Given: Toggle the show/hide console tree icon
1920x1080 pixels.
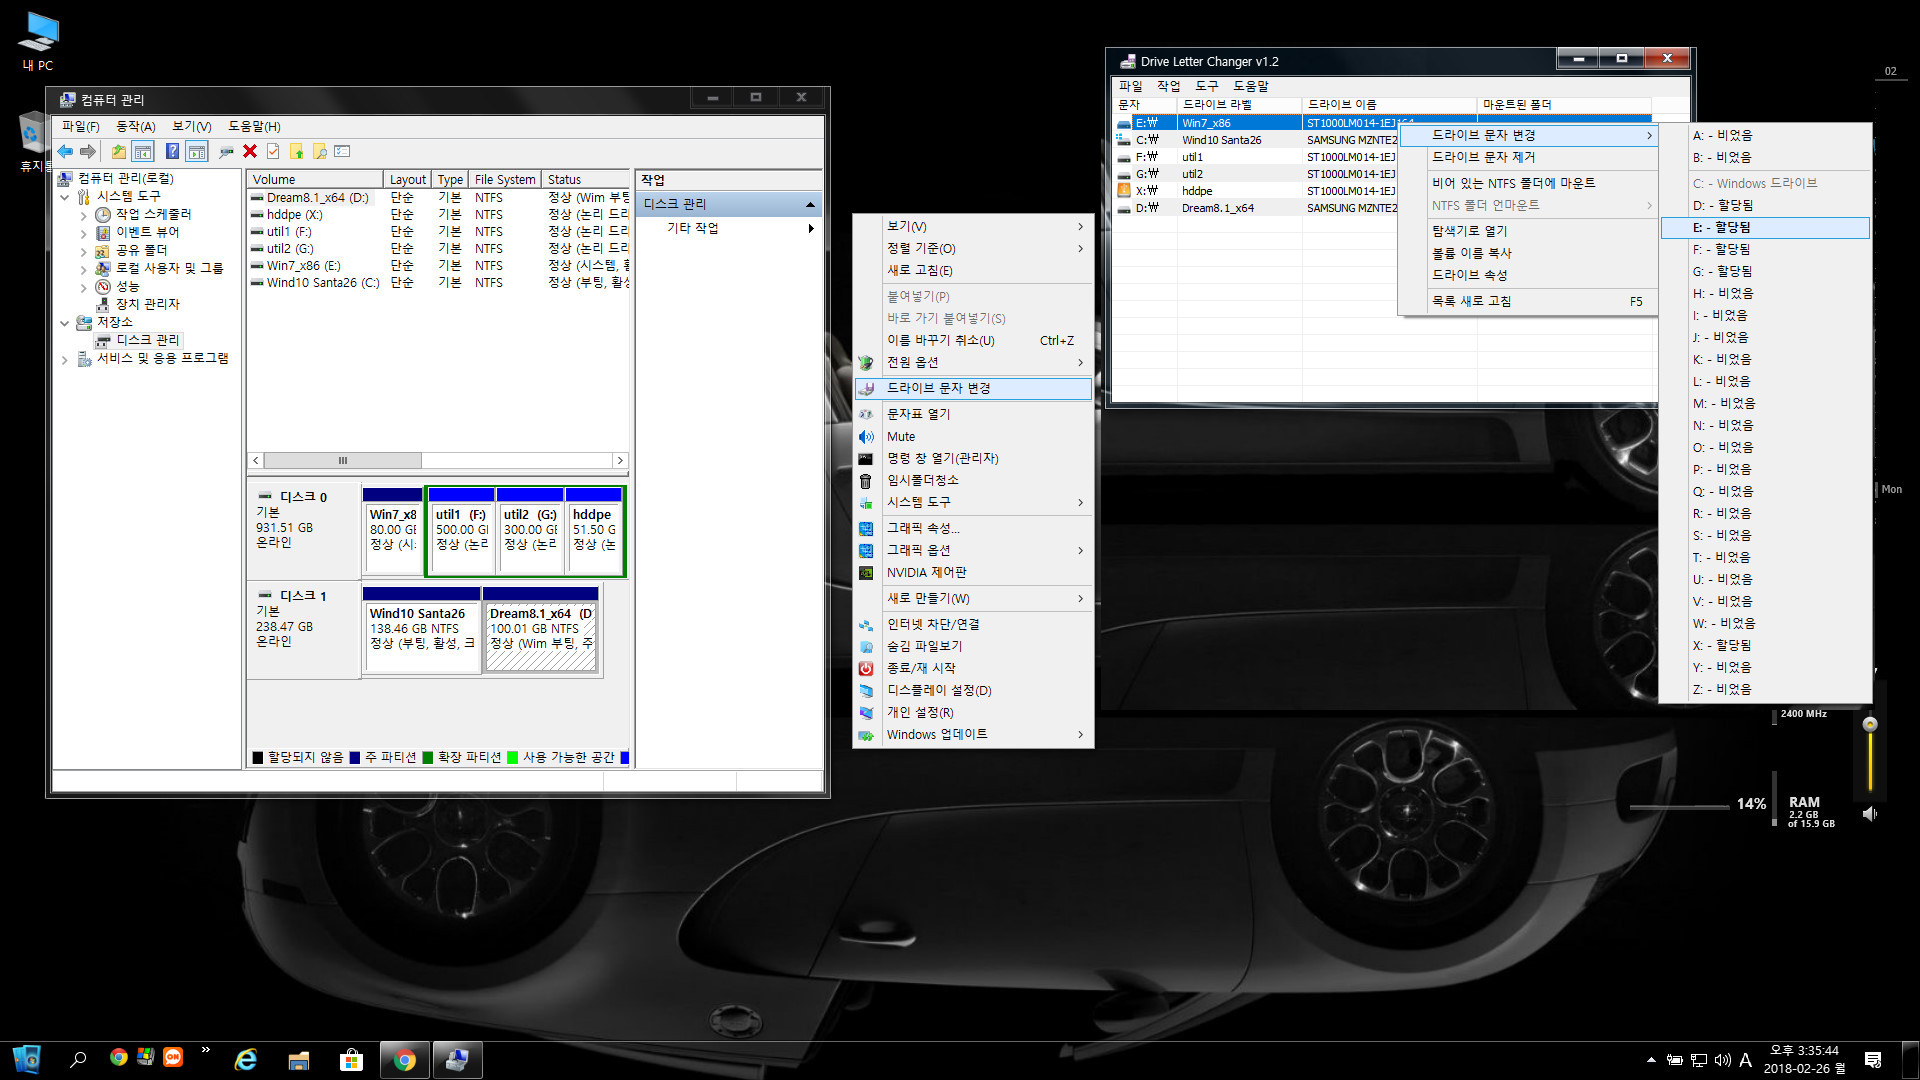Looking at the screenshot, I should (x=143, y=152).
